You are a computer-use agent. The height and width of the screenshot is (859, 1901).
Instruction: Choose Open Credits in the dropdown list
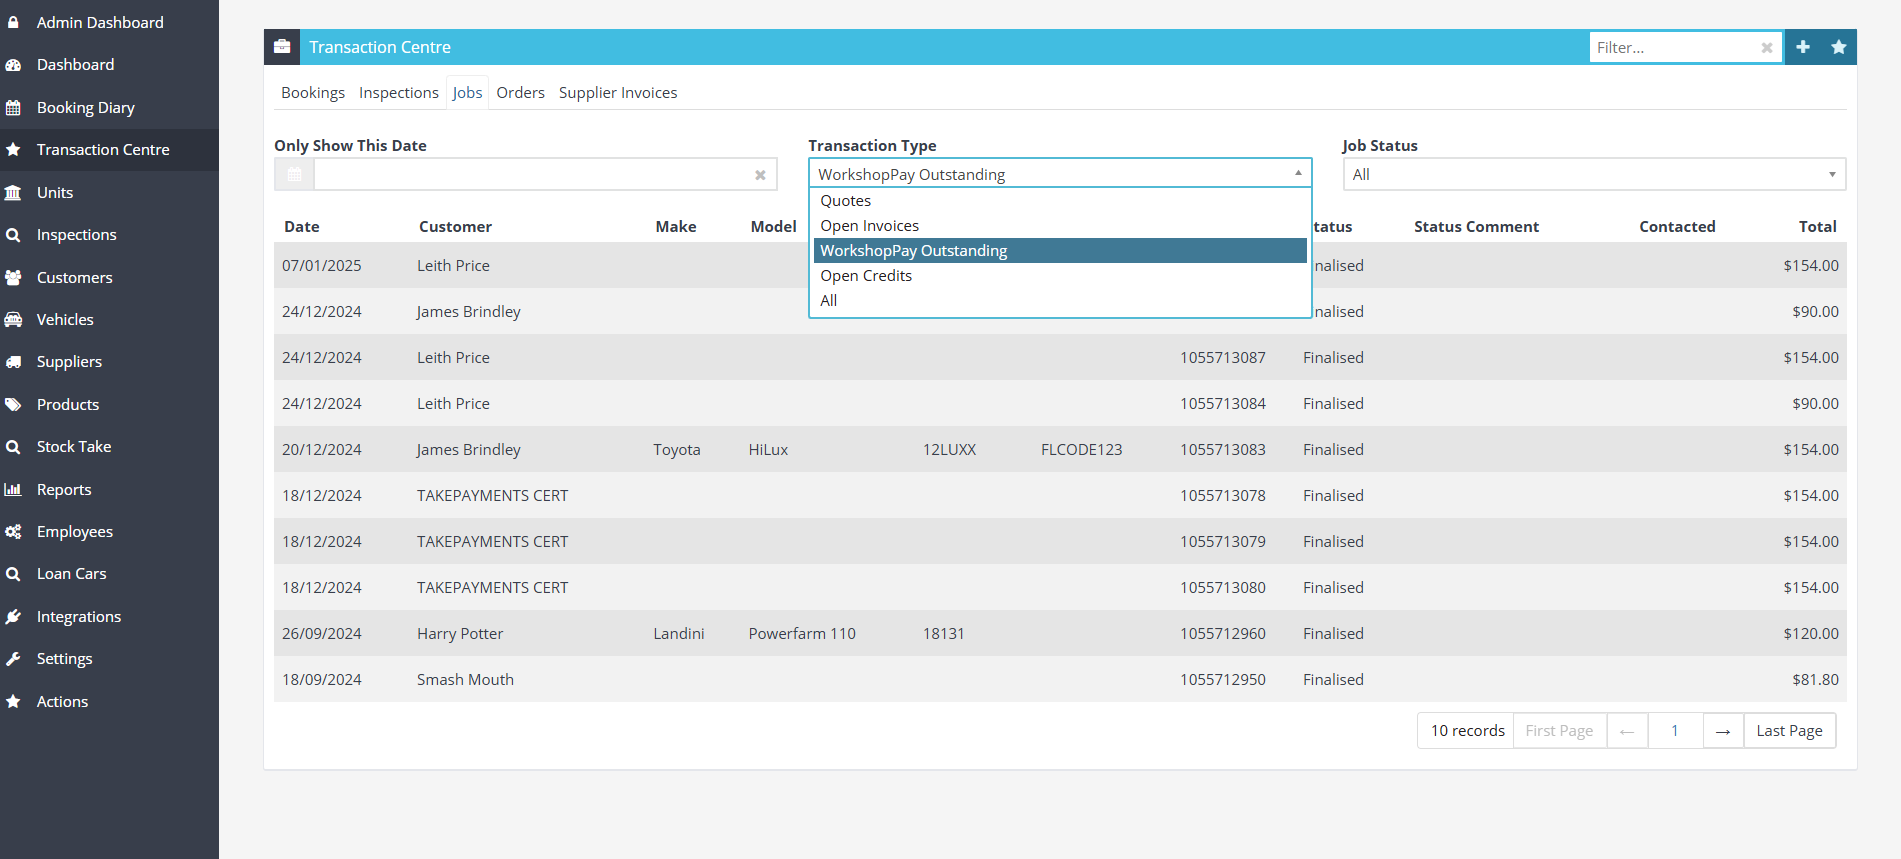(1060, 276)
